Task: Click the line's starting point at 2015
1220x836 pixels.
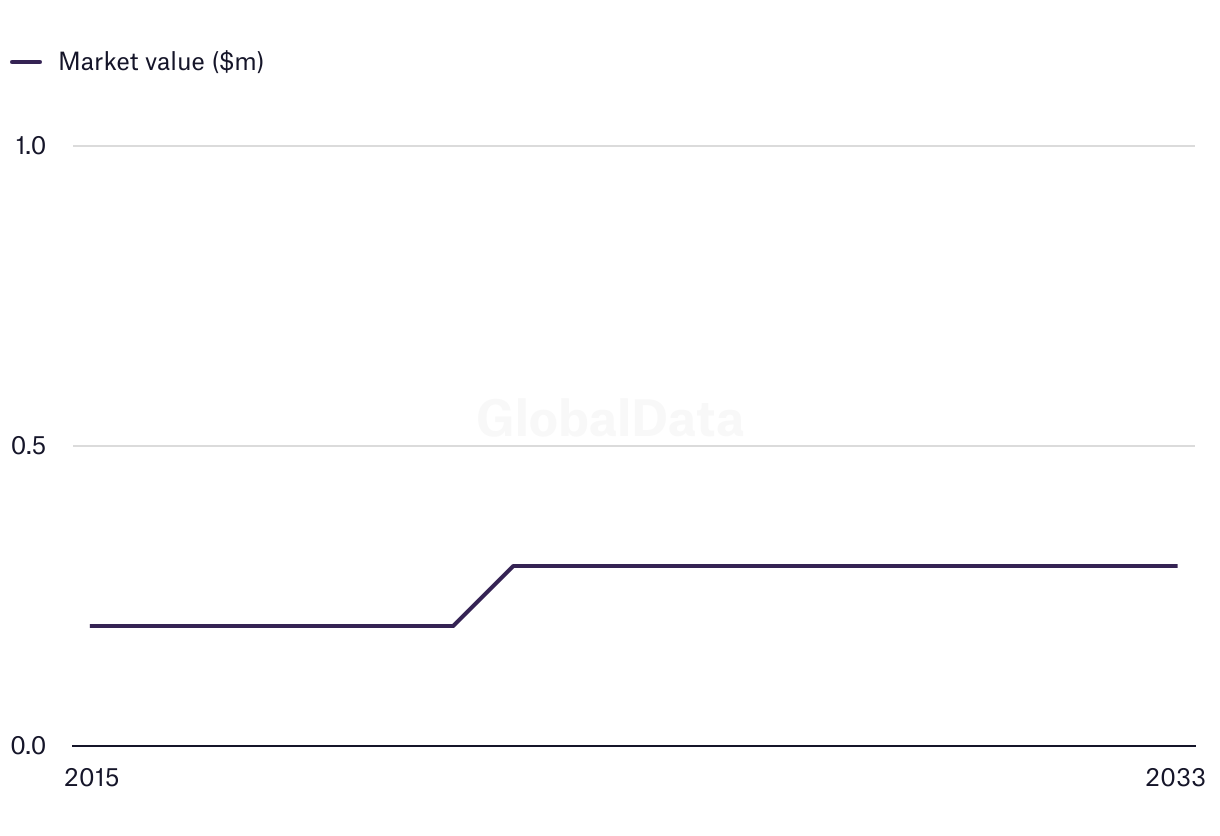Action: [x=92, y=626]
